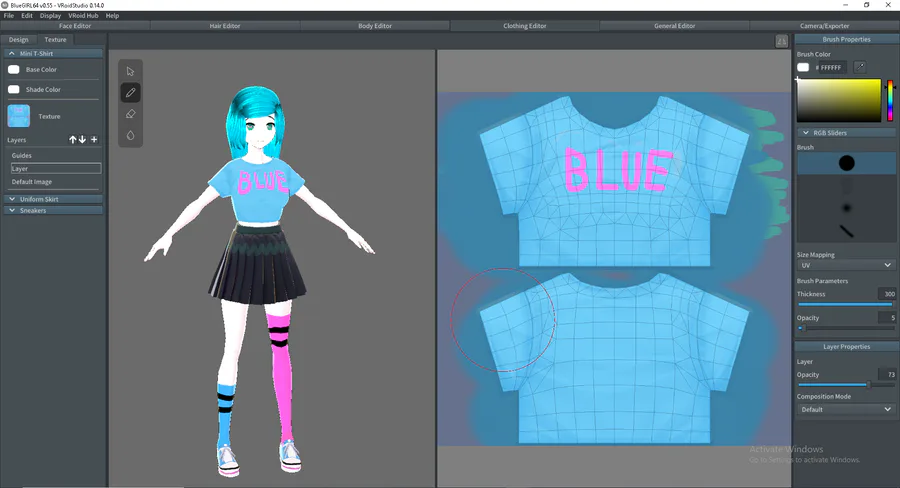
Task: Click the layer Opacity slider
Action: [845, 385]
